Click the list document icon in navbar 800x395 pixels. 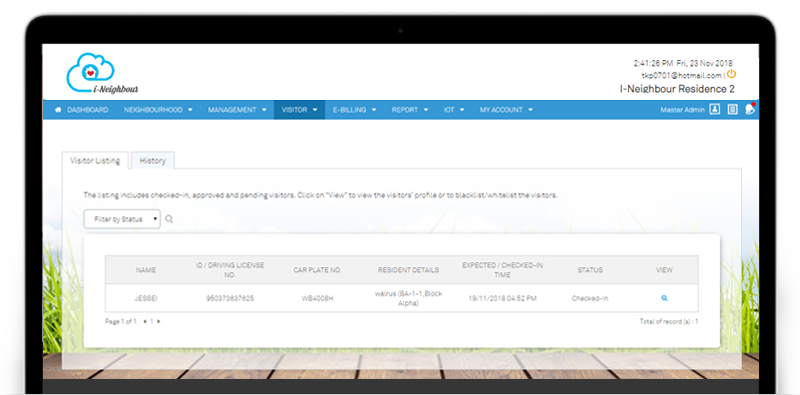point(733,109)
